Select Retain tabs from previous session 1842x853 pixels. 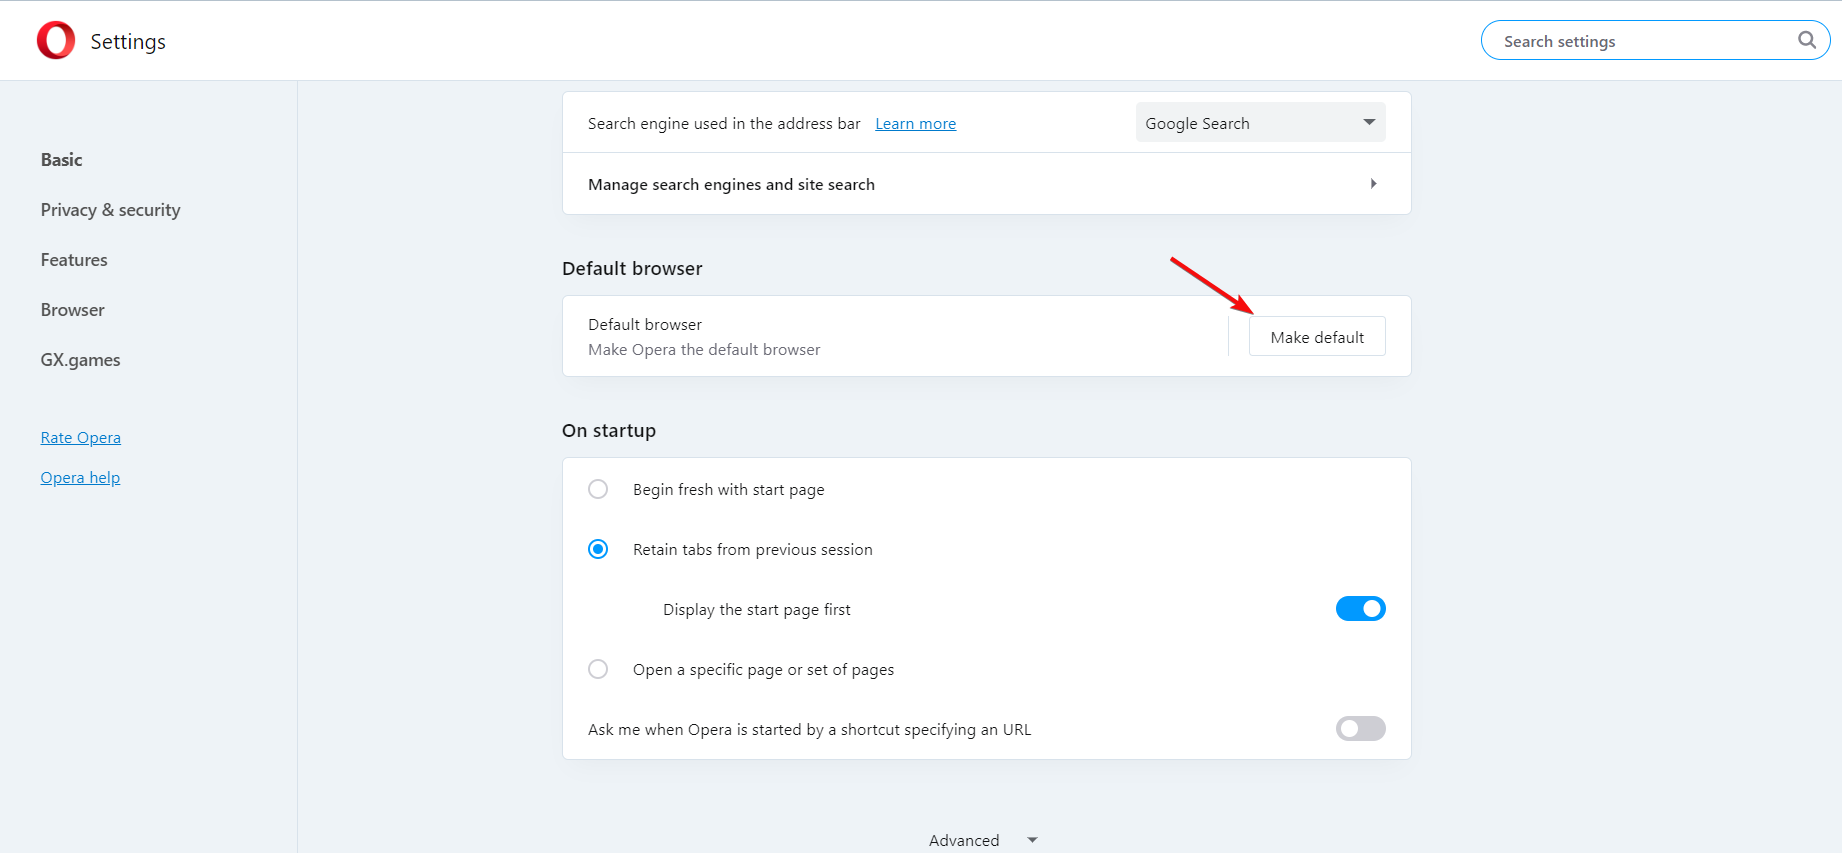pos(598,549)
